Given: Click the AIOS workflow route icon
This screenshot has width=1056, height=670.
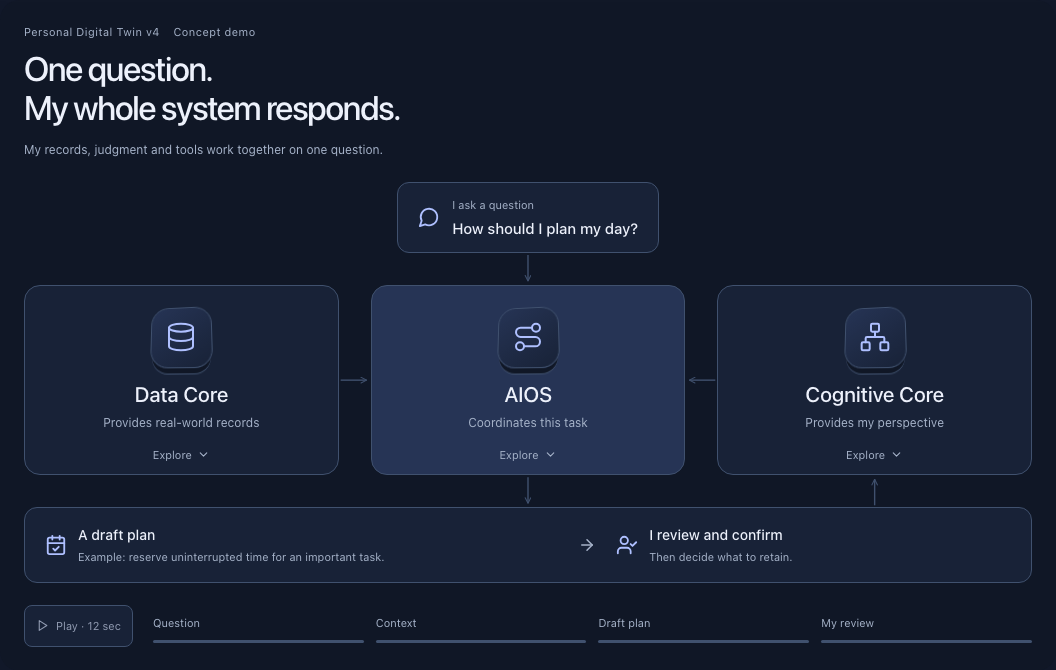Looking at the screenshot, I should pos(528,337).
